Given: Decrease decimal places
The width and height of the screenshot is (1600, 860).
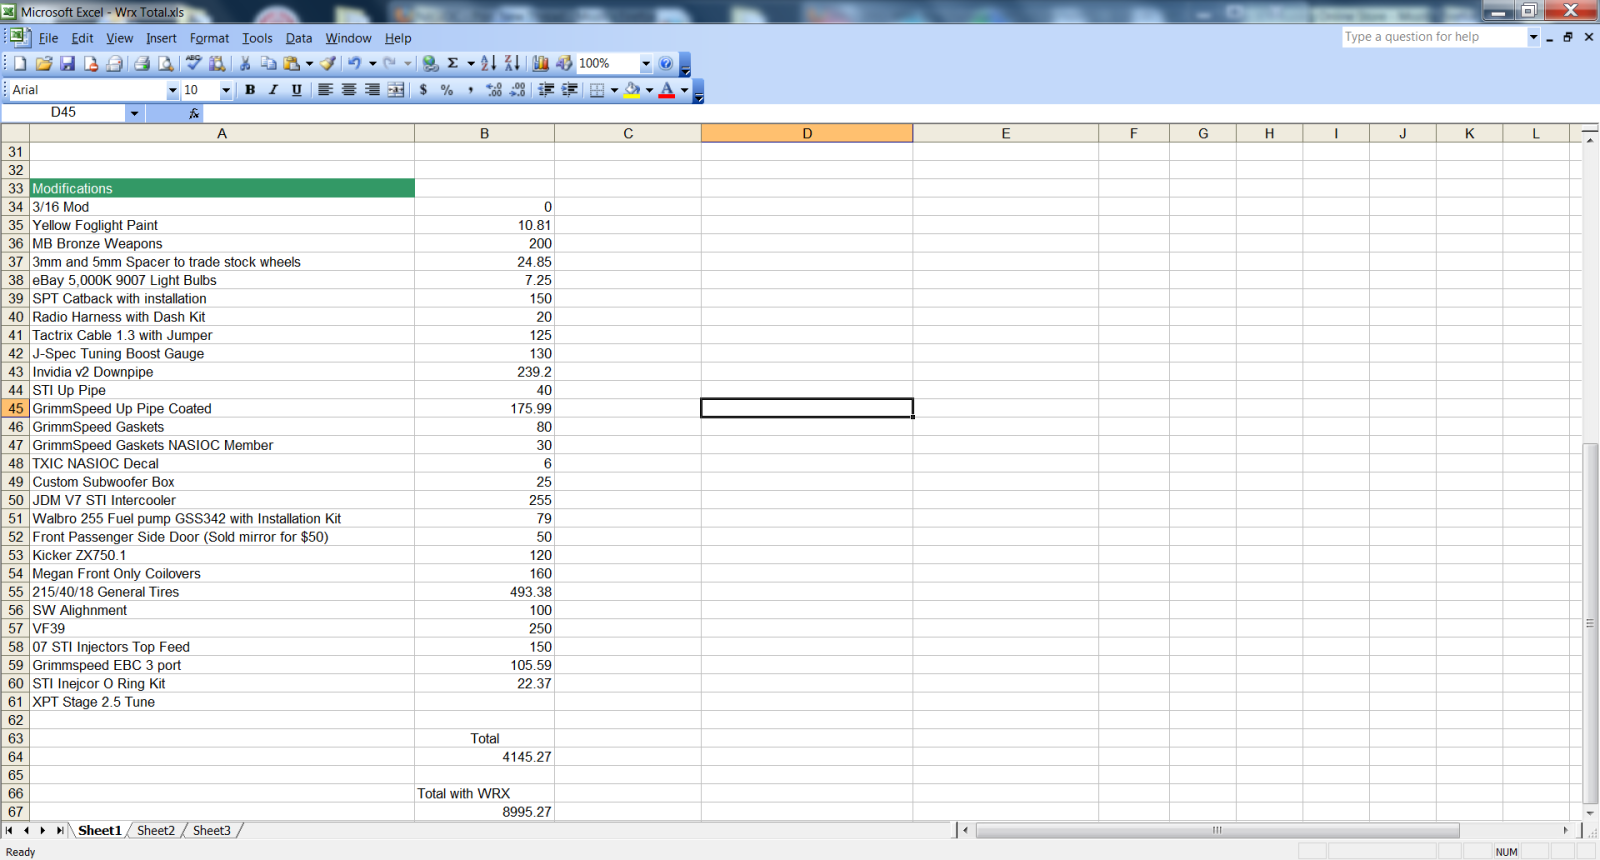Looking at the screenshot, I should click(518, 90).
